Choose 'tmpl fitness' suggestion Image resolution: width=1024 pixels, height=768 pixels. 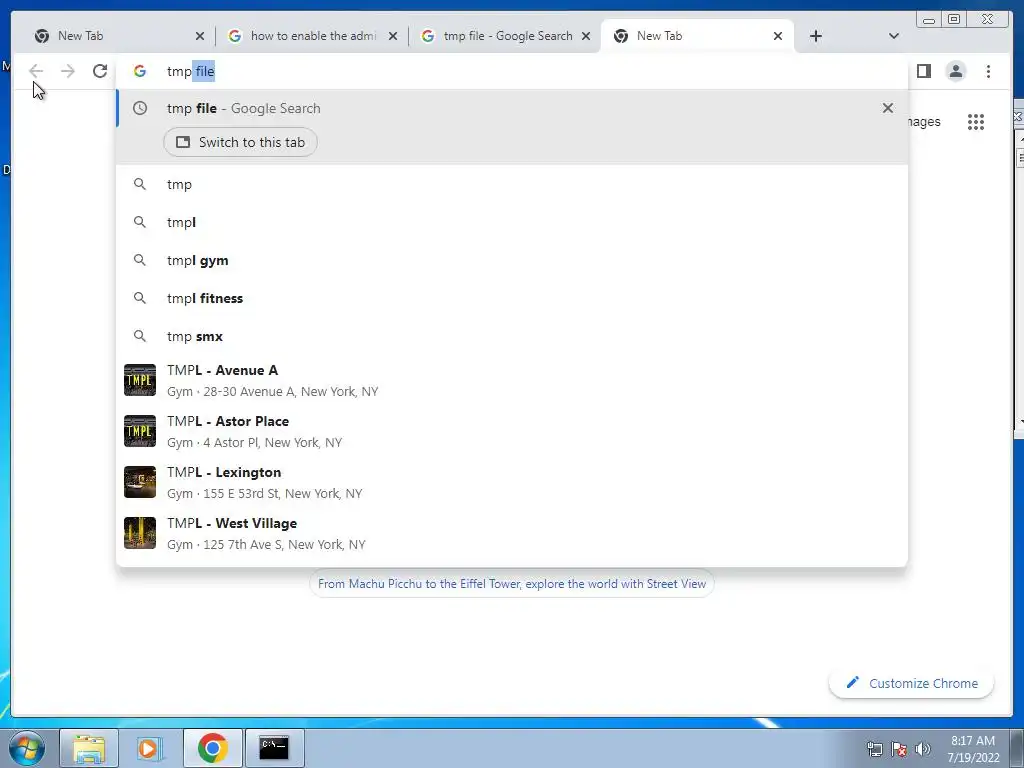pos(512,298)
